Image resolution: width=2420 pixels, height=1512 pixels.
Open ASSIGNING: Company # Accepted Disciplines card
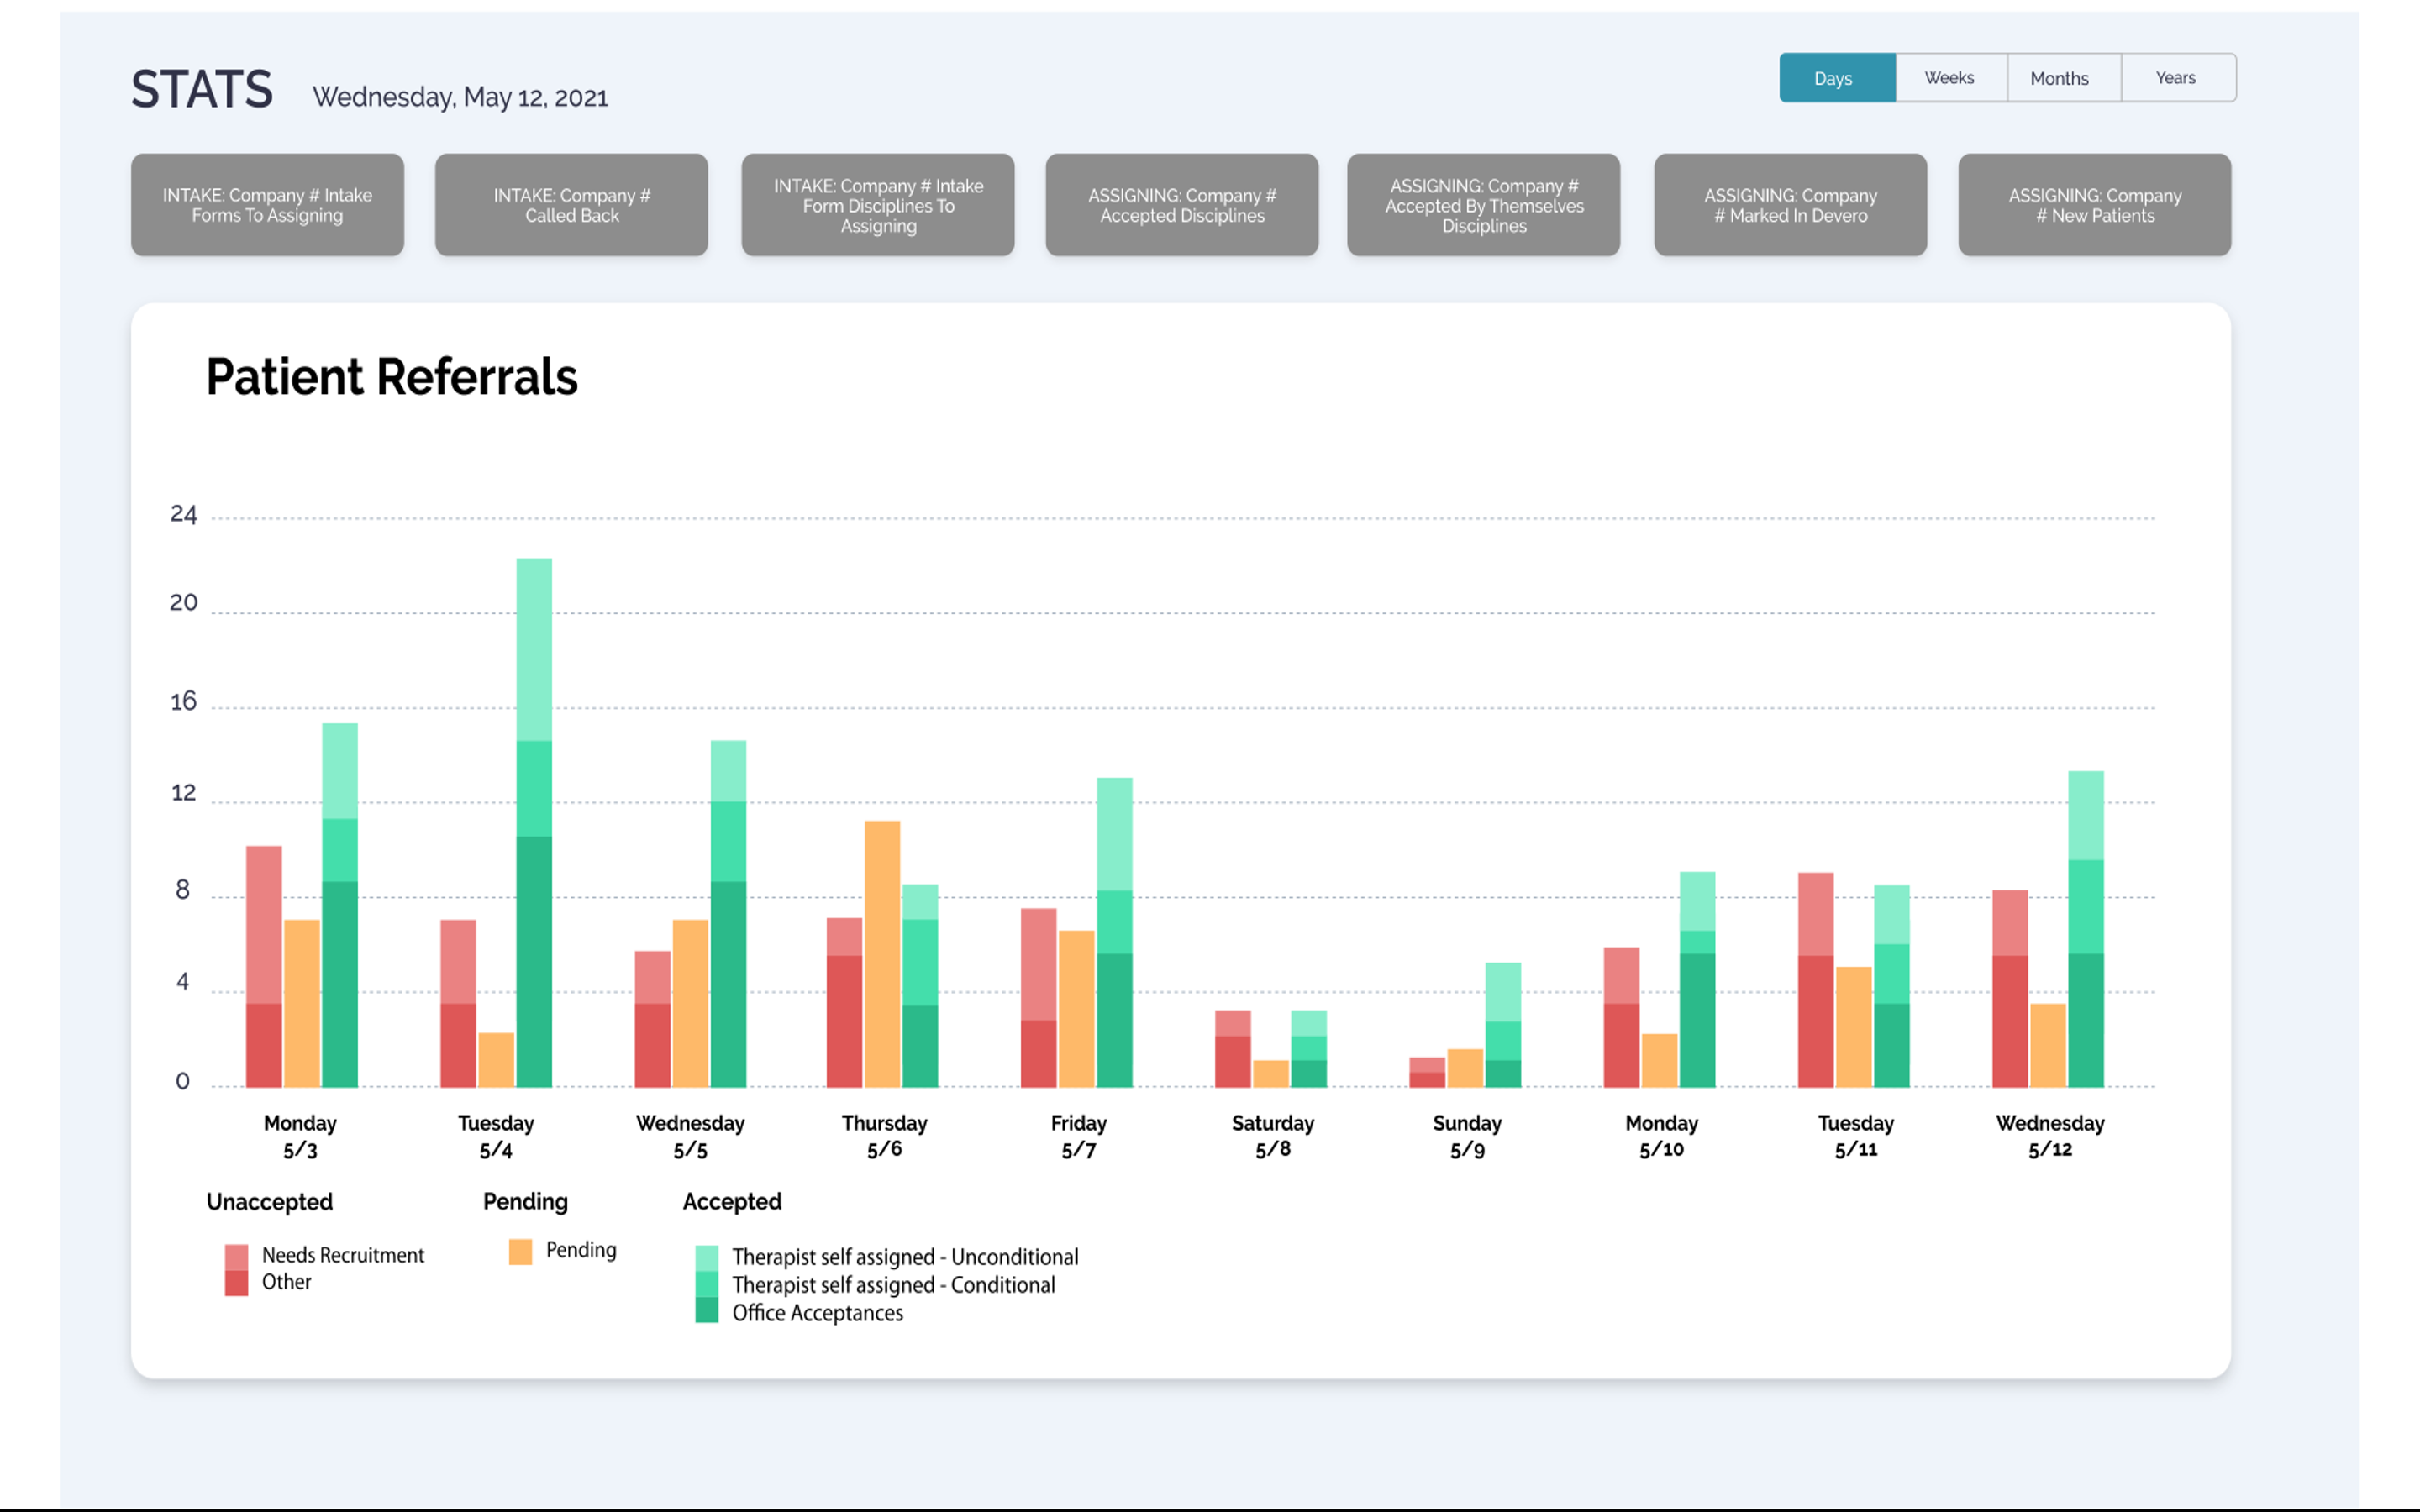click(1182, 205)
